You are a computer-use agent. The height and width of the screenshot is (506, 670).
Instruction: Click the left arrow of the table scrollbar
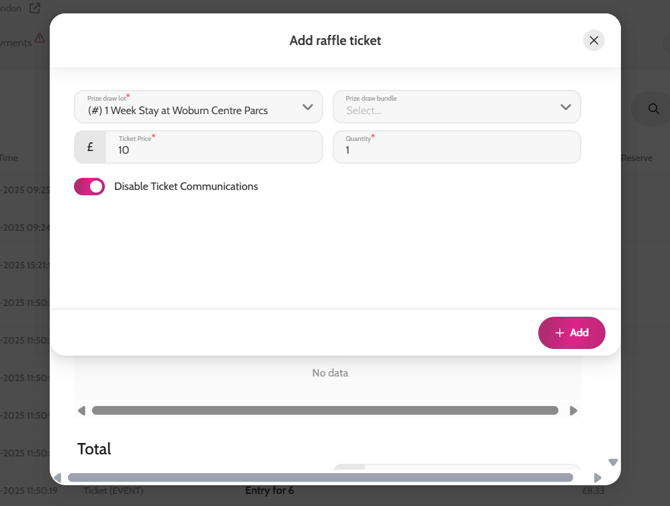coord(82,410)
